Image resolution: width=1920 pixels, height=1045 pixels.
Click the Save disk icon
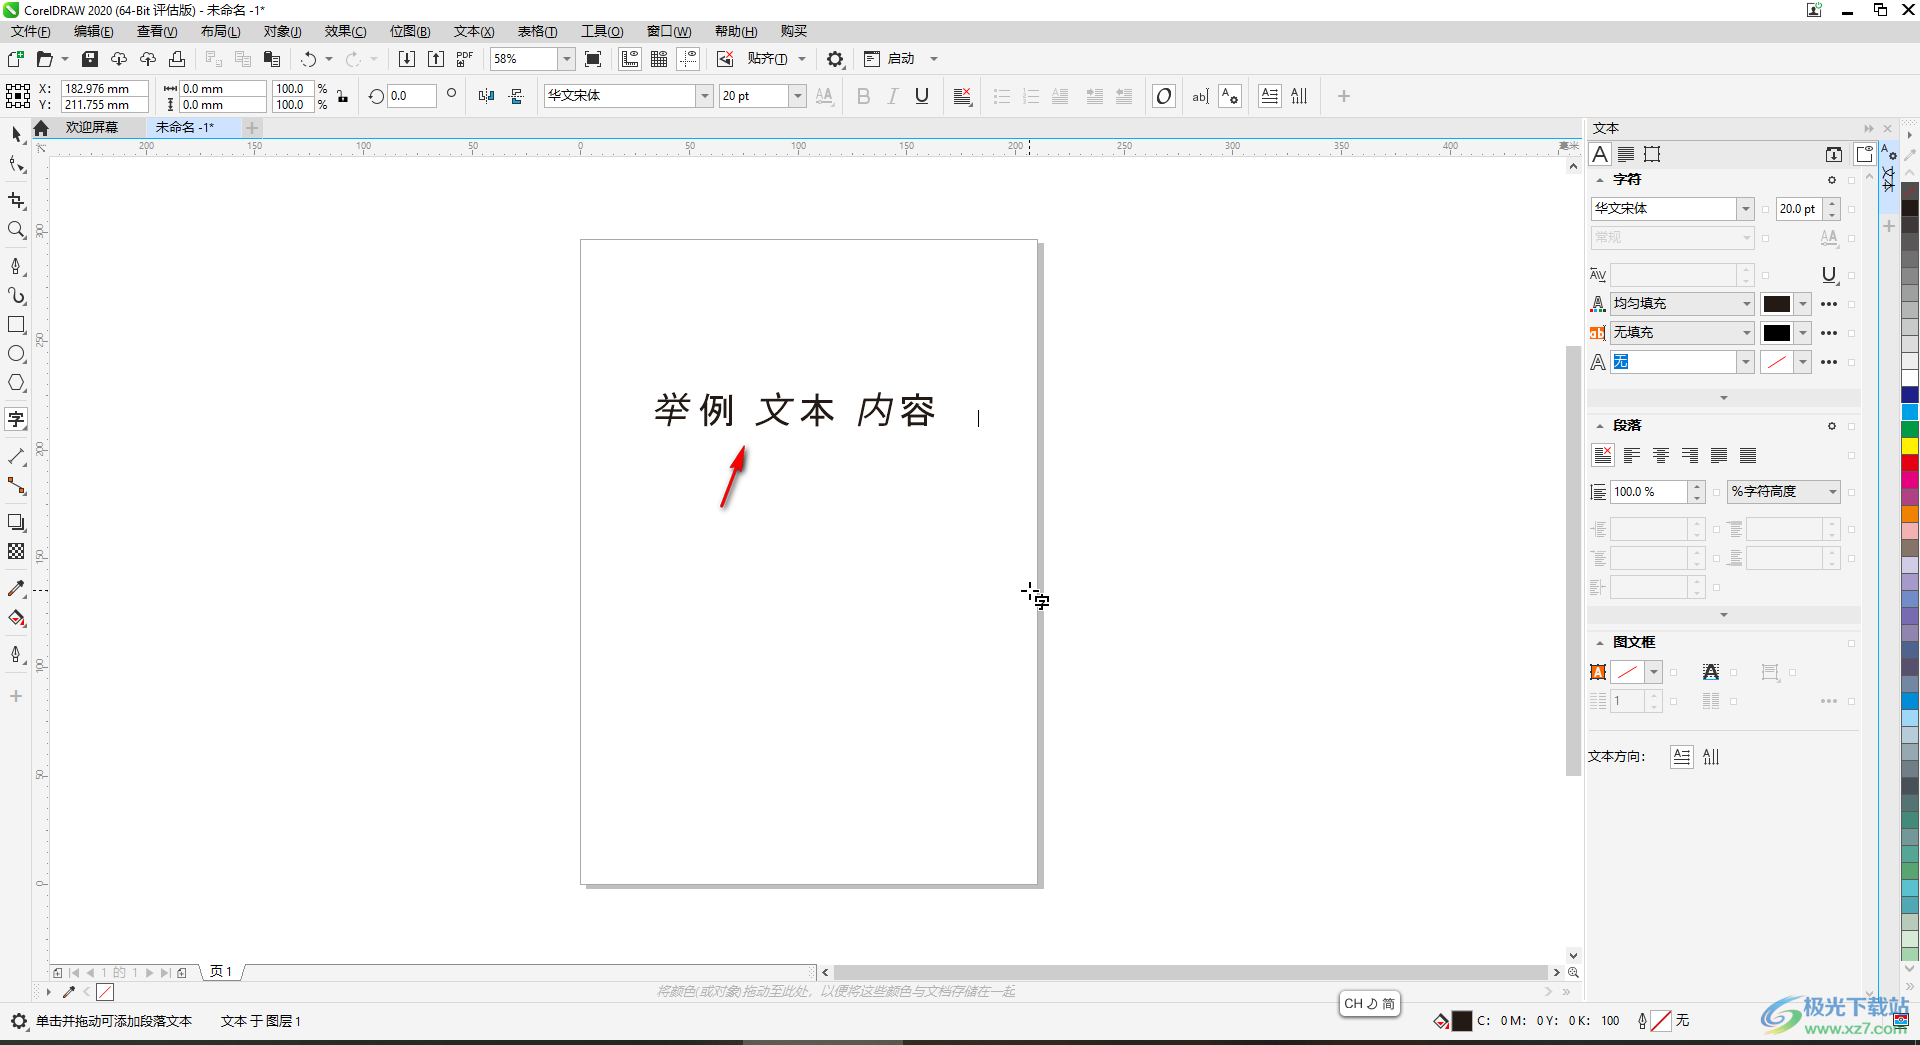[x=90, y=59]
